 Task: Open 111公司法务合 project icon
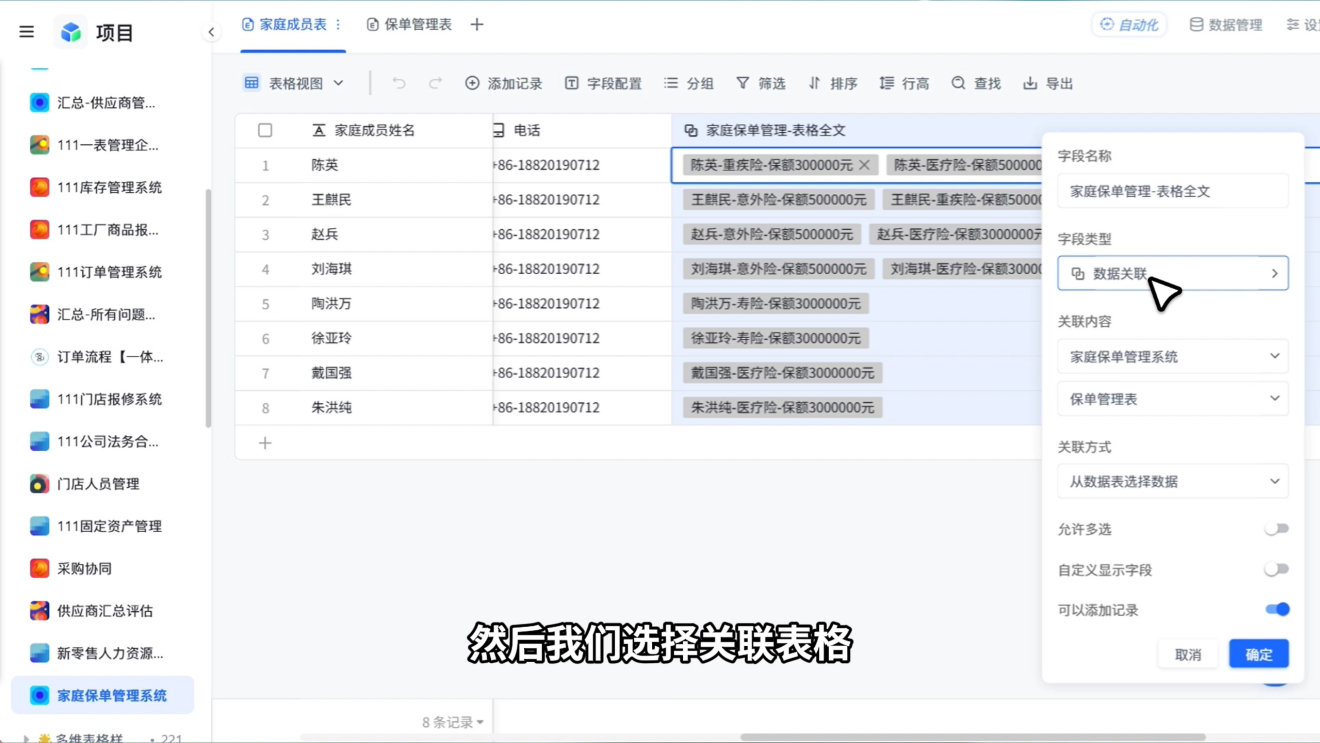40,441
